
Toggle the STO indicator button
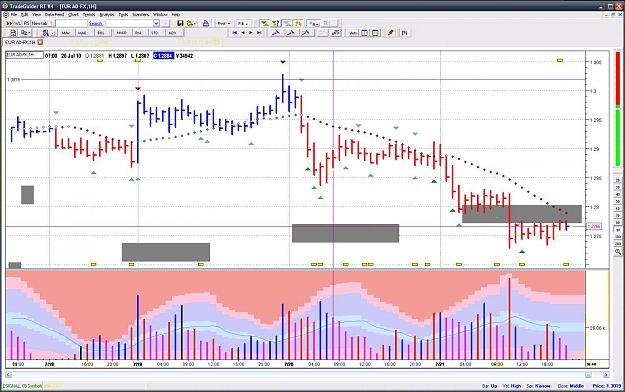pos(155,33)
